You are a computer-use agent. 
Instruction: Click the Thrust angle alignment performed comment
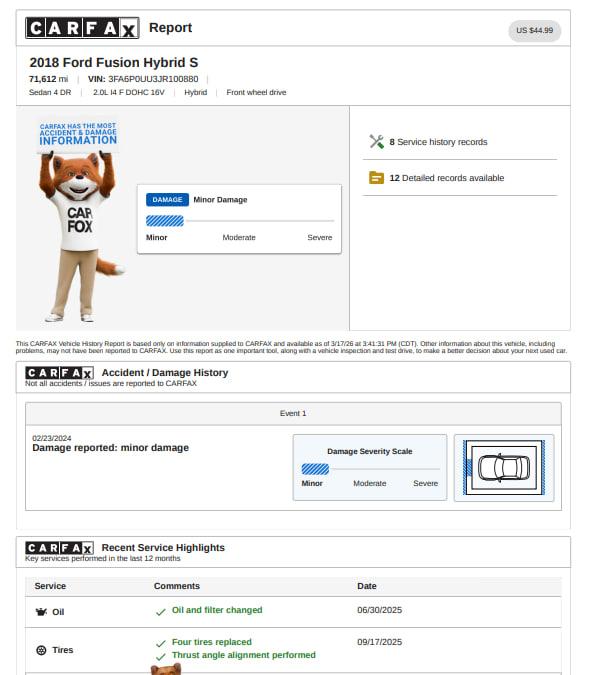pyautogui.click(x=244, y=655)
